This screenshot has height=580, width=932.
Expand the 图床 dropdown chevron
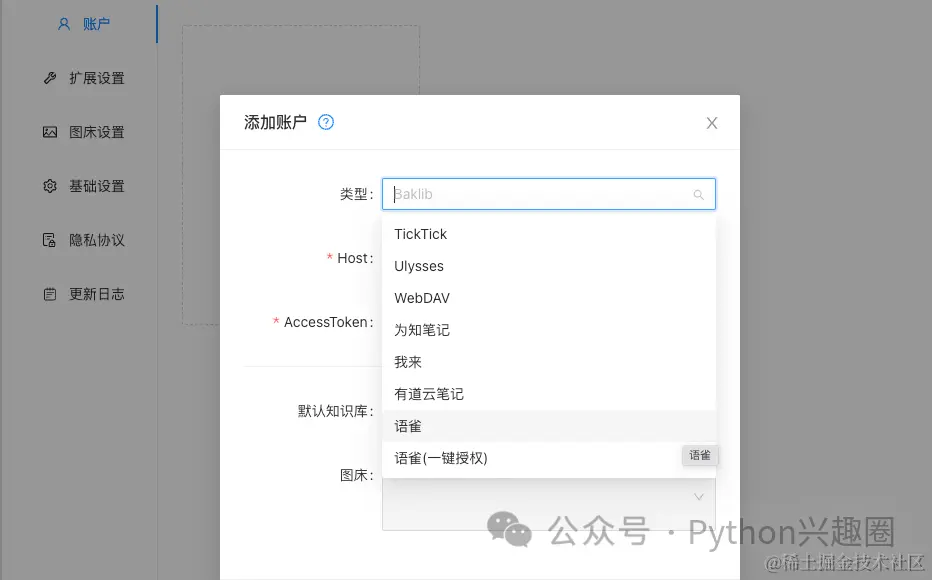pos(699,495)
